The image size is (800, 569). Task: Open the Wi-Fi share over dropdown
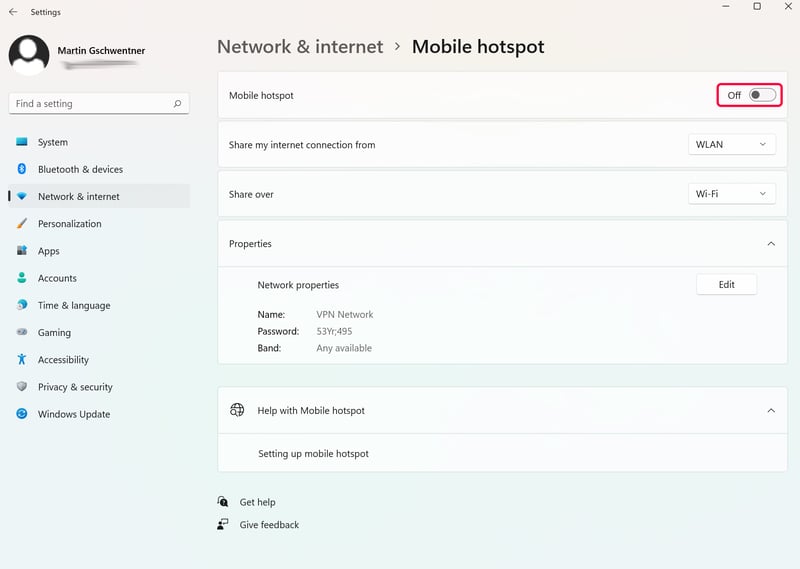(732, 194)
